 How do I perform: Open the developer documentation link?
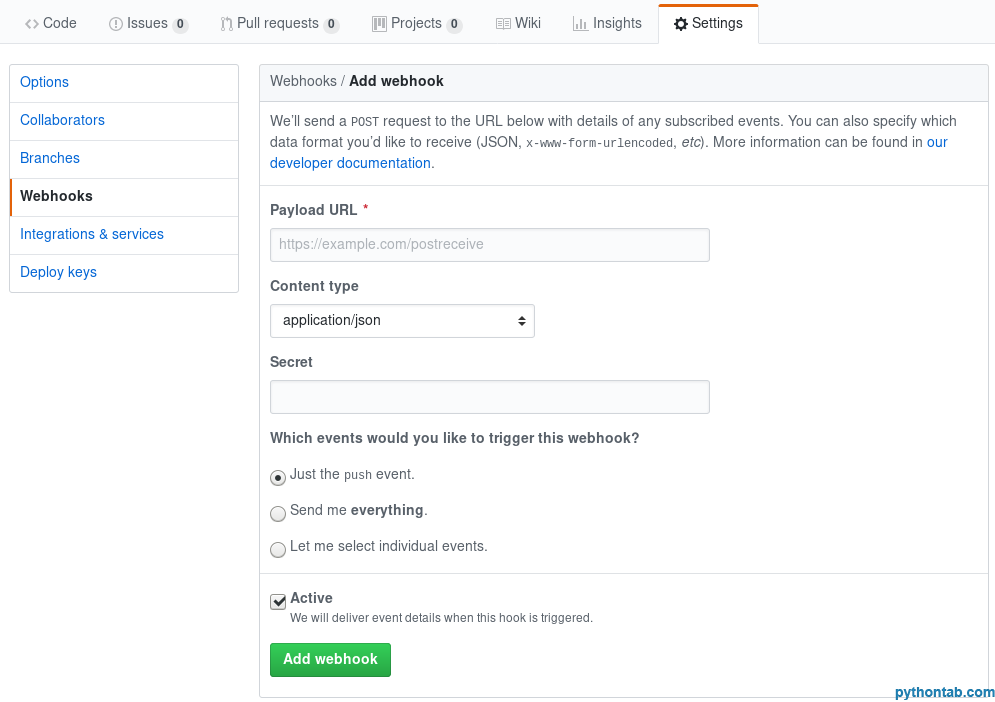pos(352,163)
